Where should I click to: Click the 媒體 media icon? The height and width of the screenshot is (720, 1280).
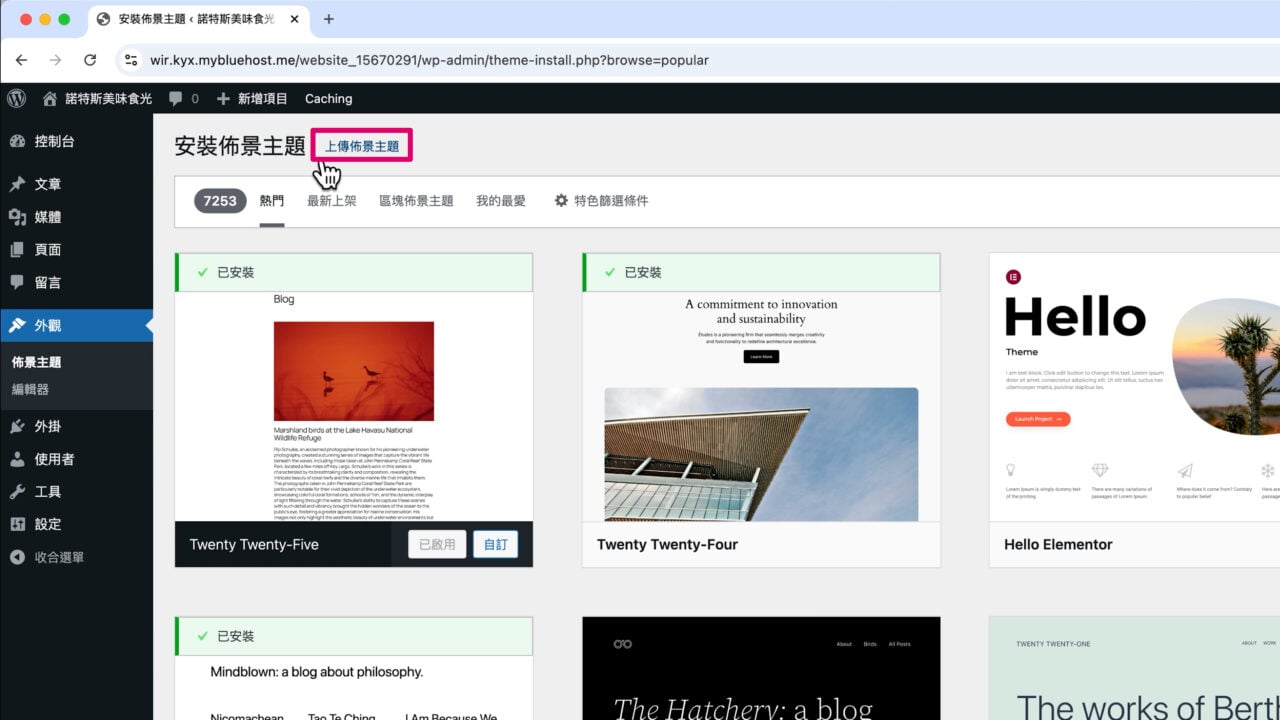[17, 217]
